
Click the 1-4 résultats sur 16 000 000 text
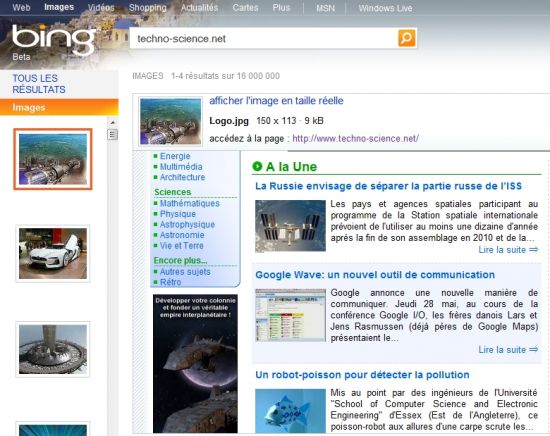(225, 76)
